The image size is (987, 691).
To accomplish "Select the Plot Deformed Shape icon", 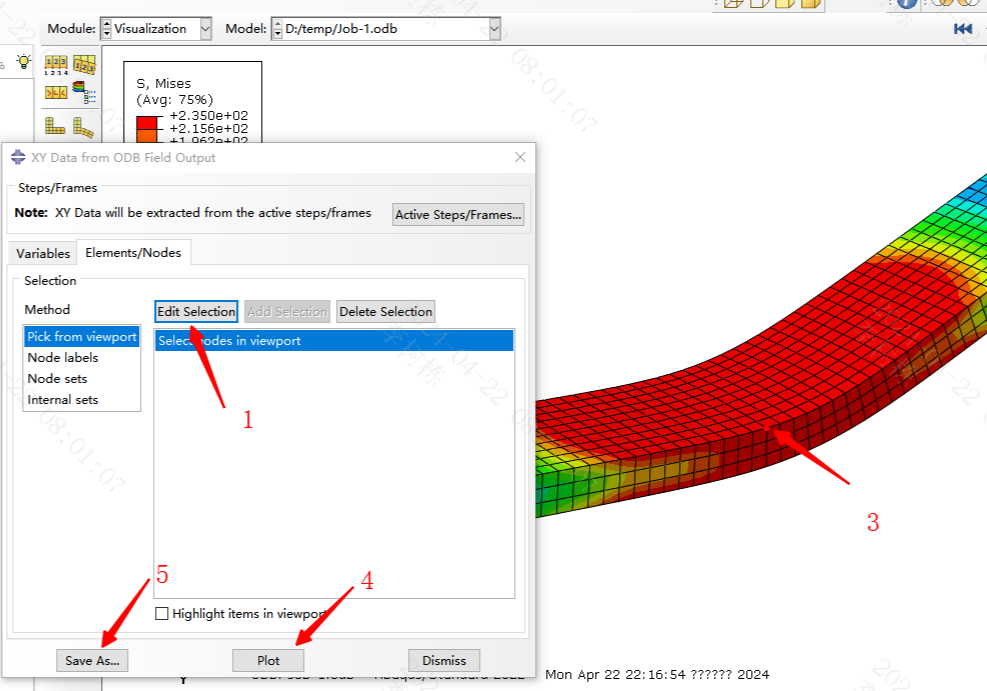I will point(84,127).
